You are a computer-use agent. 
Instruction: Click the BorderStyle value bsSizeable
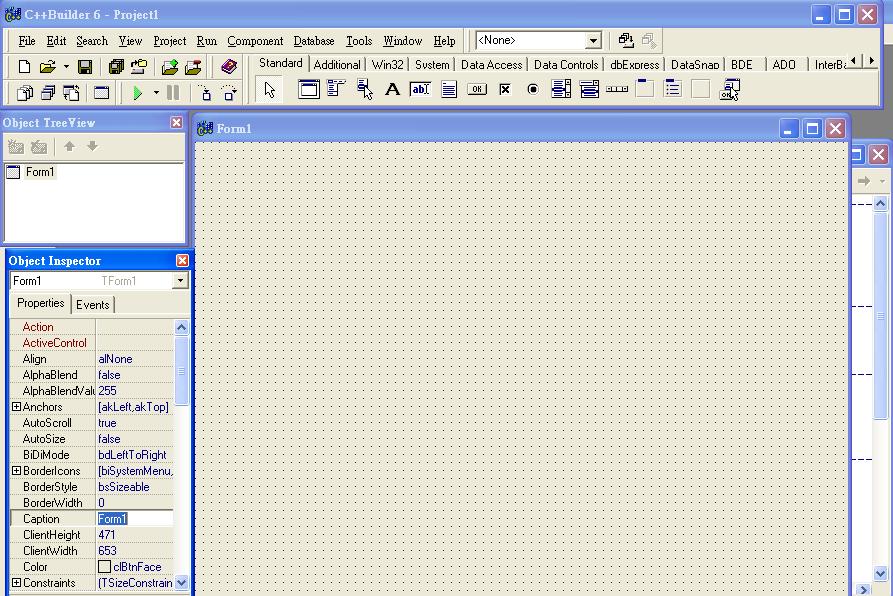[x=124, y=487]
